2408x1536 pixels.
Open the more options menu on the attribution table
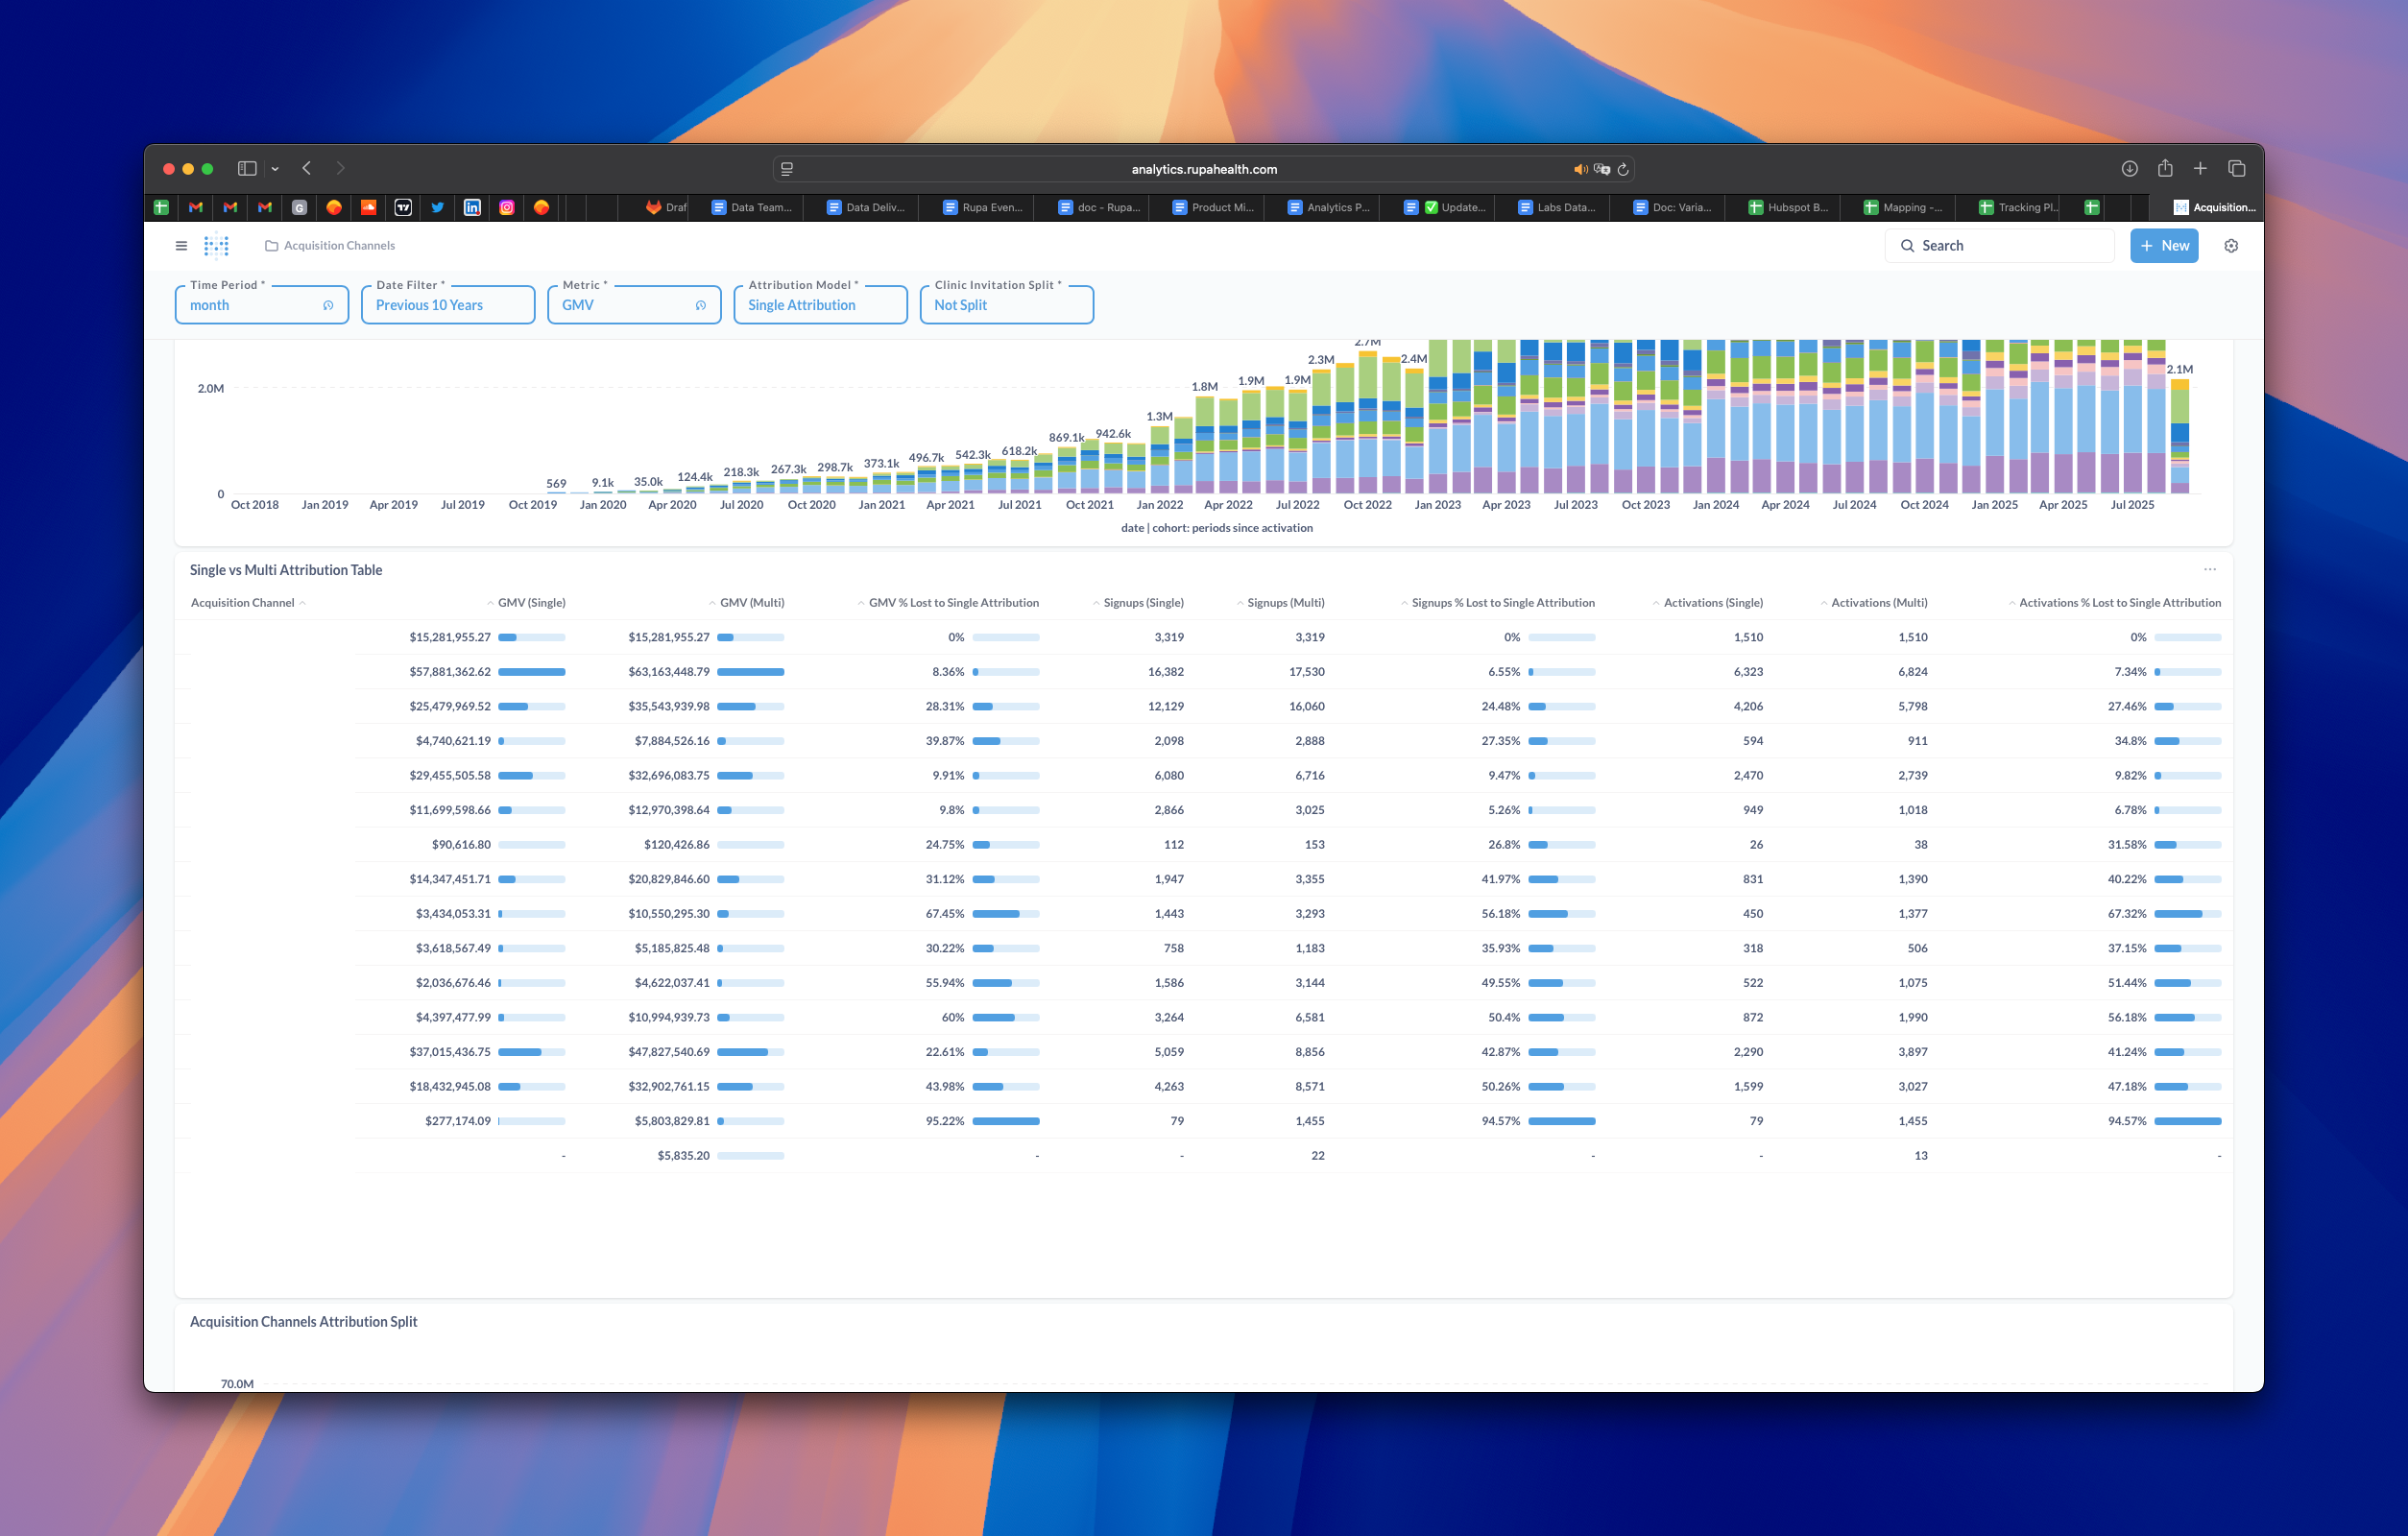tap(2210, 569)
